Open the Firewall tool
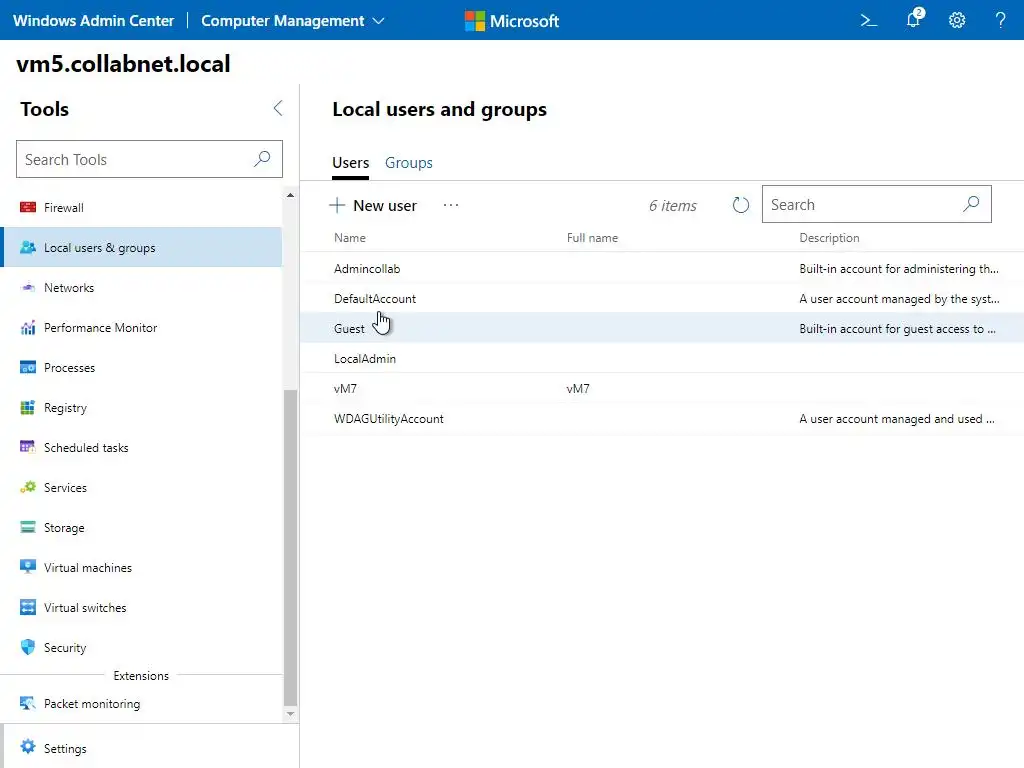Image resolution: width=1024 pixels, height=768 pixels. pyautogui.click(x=64, y=208)
